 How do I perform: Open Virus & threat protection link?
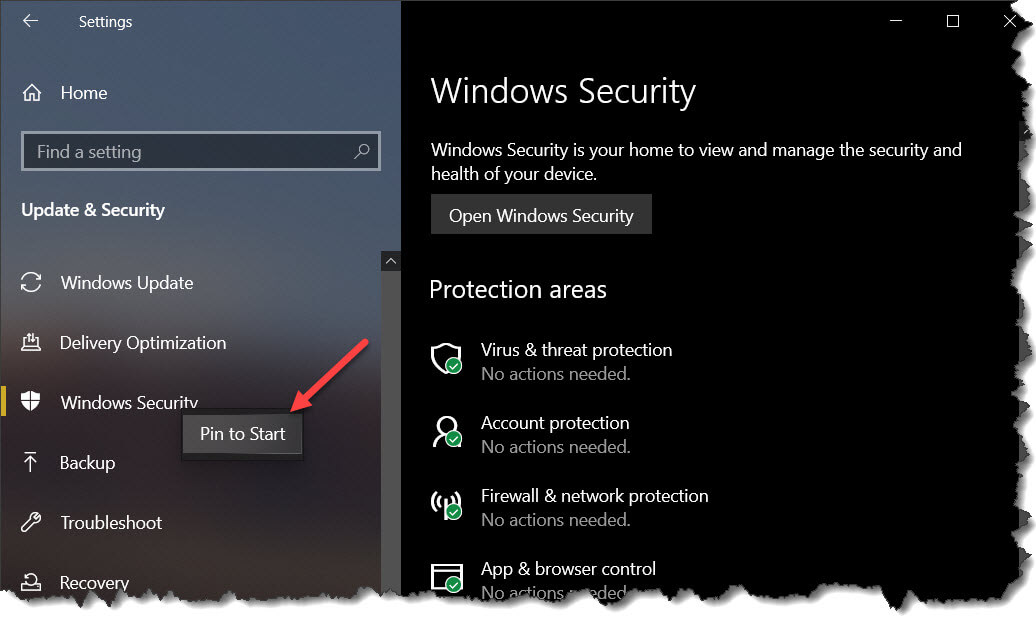tap(576, 350)
